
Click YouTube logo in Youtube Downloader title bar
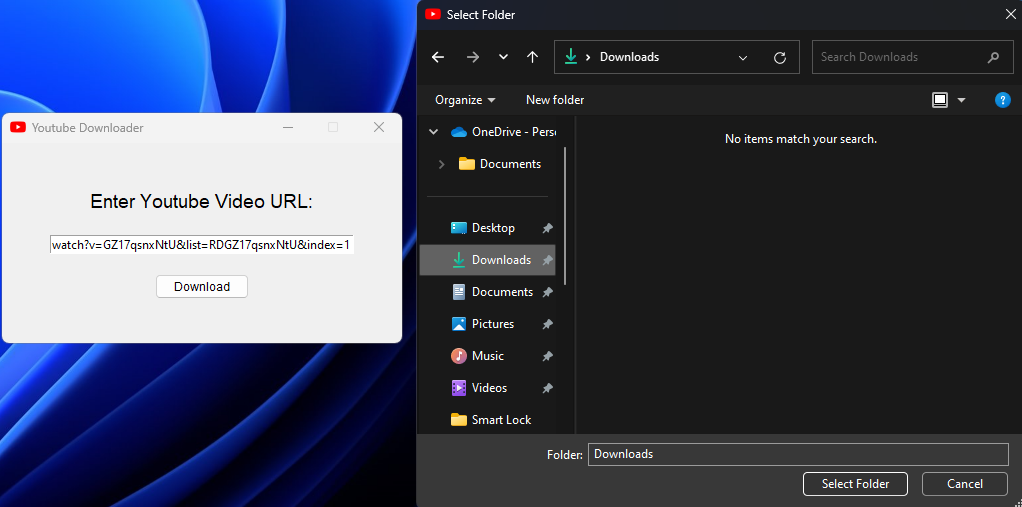click(18, 128)
